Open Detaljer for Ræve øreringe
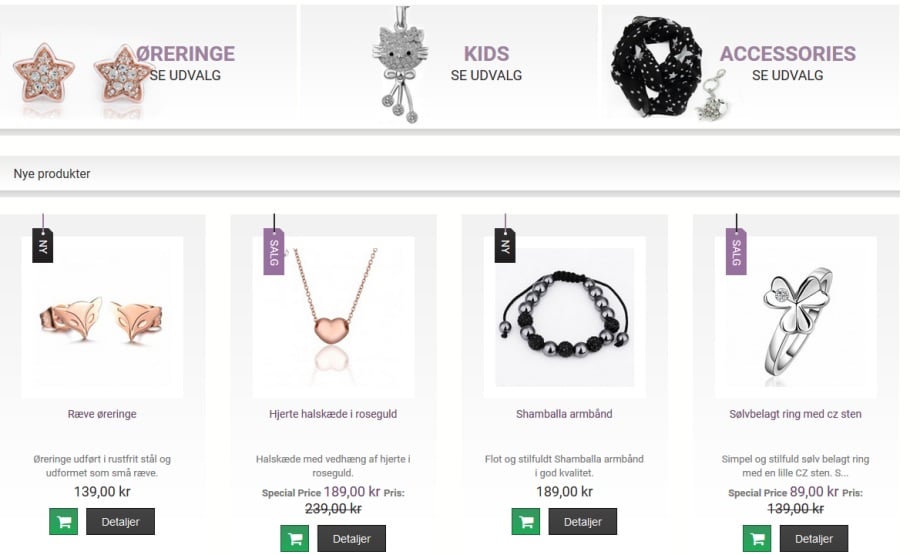 [x=120, y=522]
